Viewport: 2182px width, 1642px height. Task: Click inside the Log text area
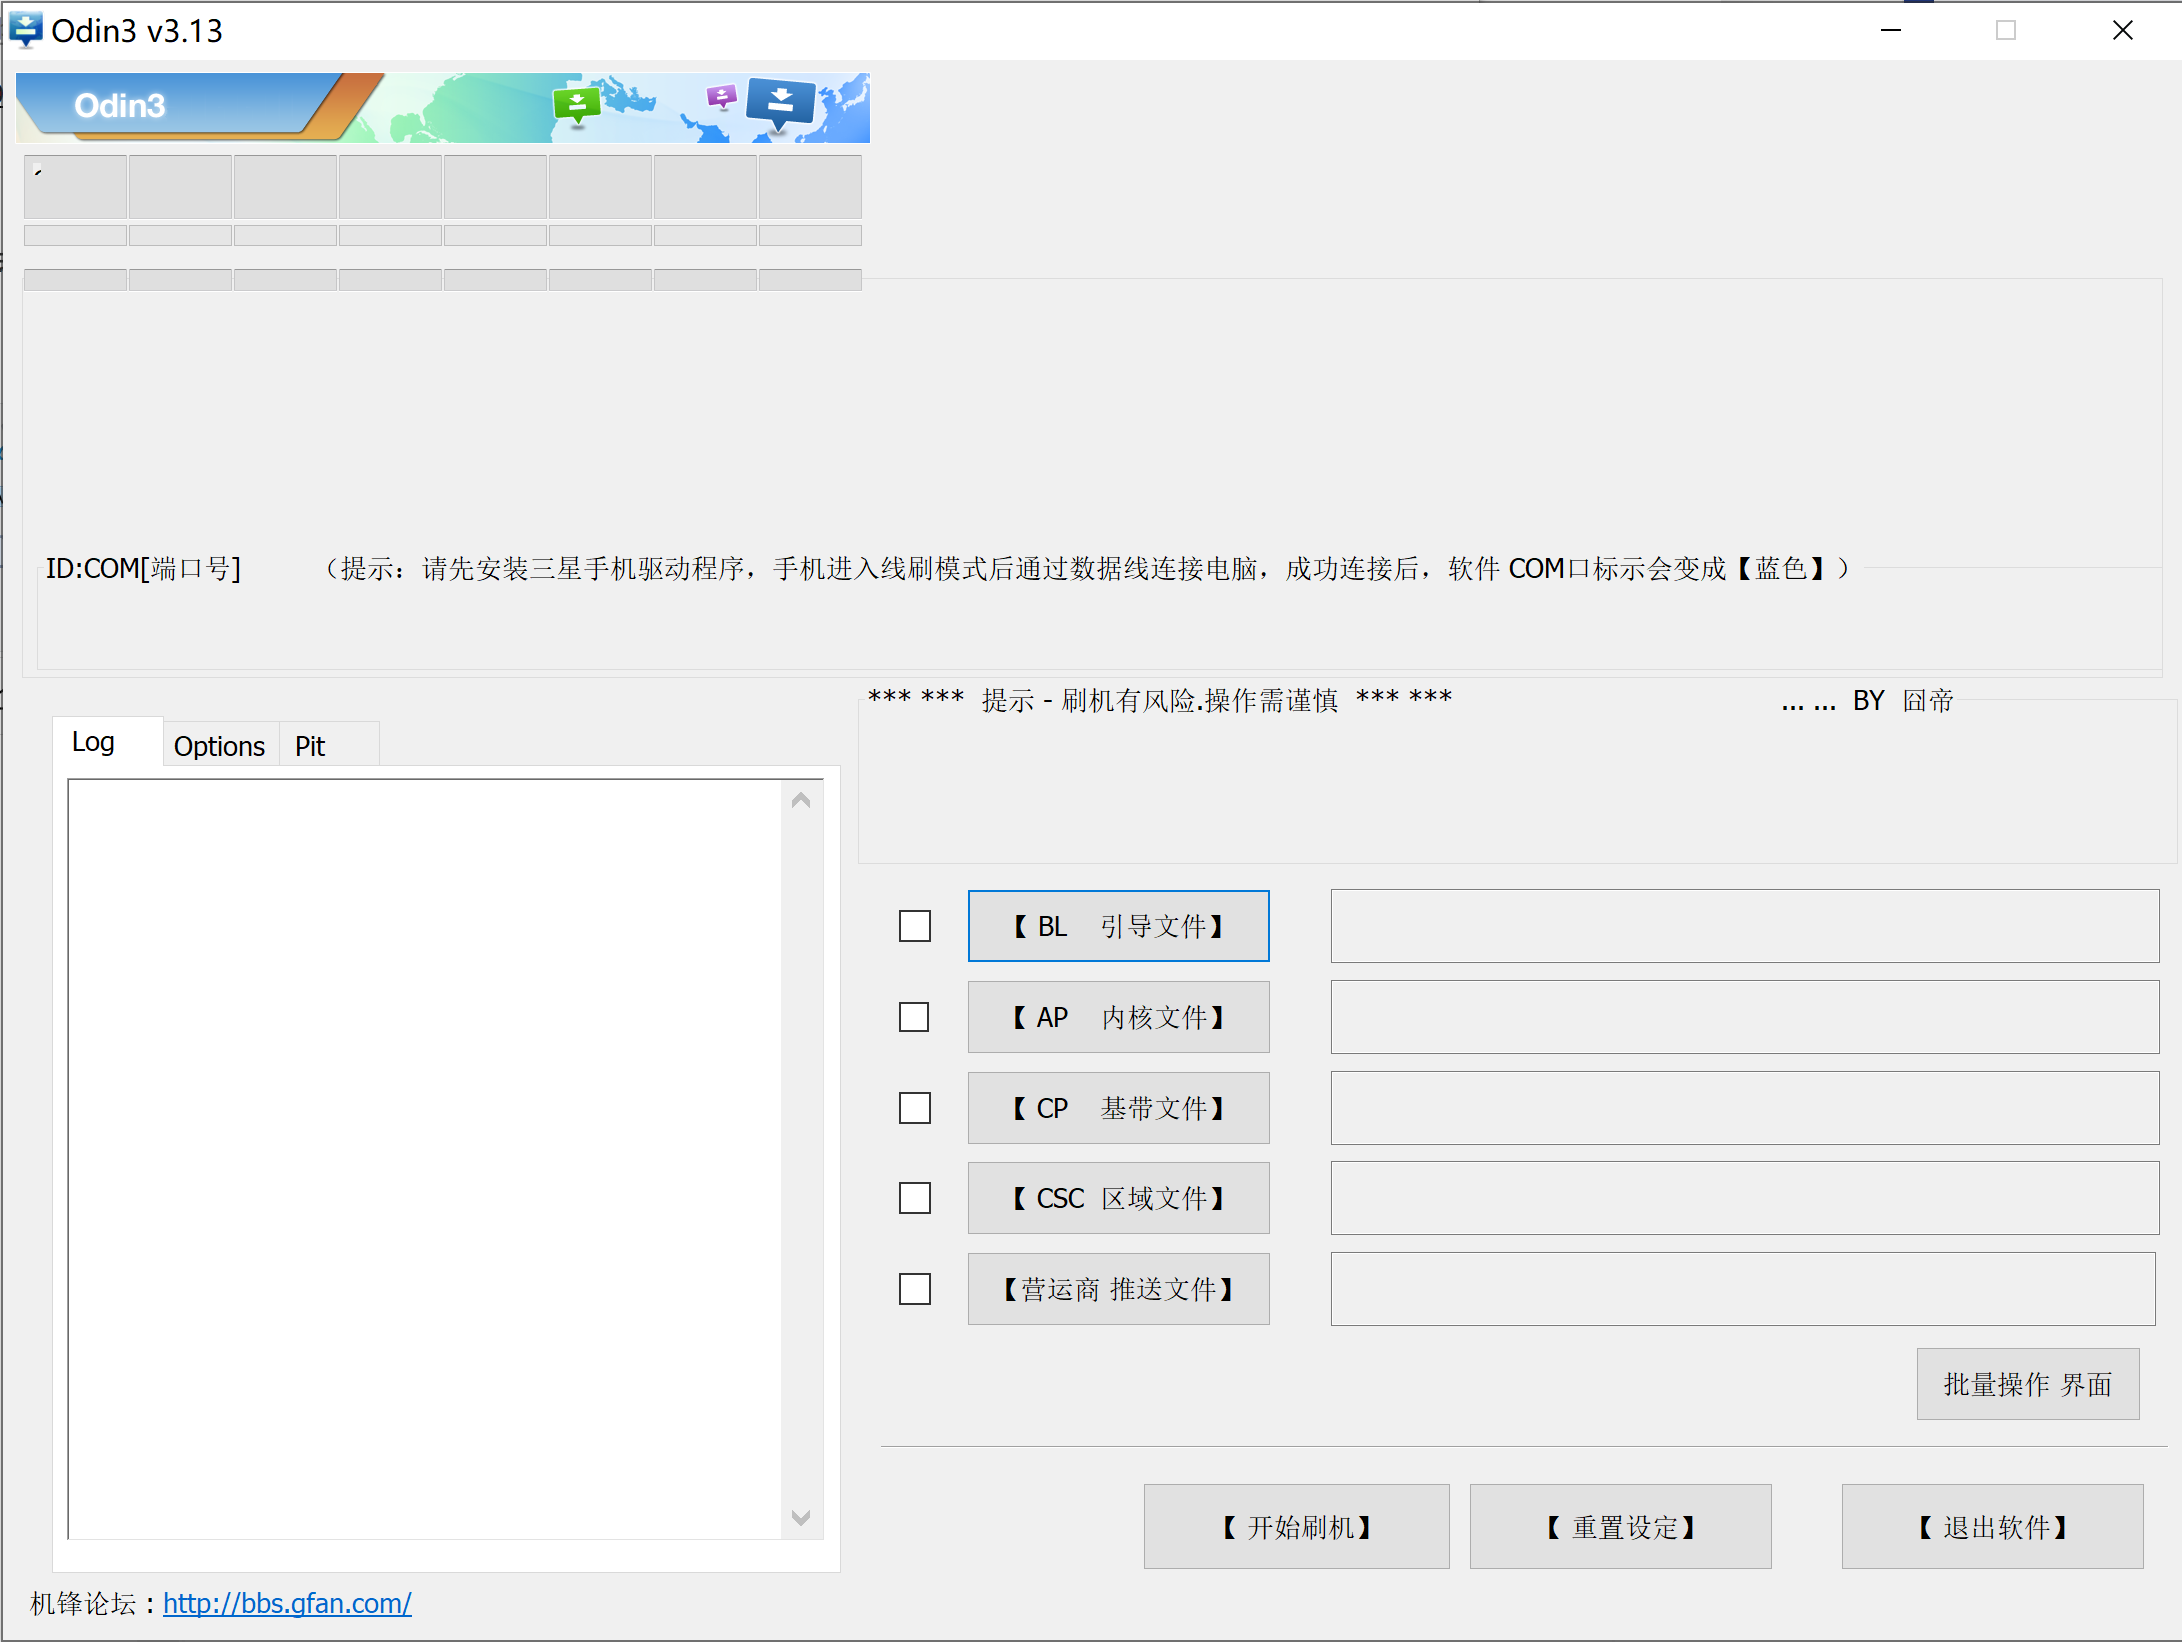point(425,1158)
